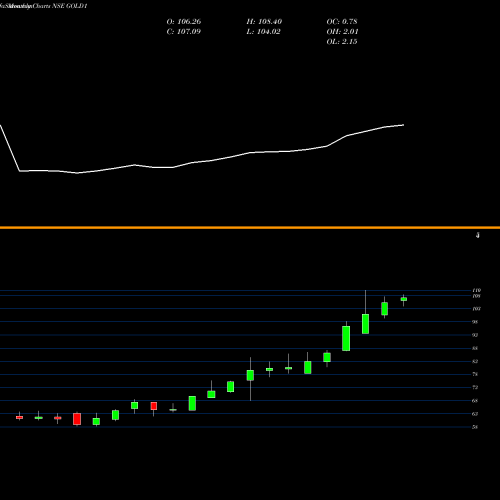This screenshot has height=500, width=500.
Task: Click the low price value L: 104.02
Action: pyautogui.click(x=263, y=32)
